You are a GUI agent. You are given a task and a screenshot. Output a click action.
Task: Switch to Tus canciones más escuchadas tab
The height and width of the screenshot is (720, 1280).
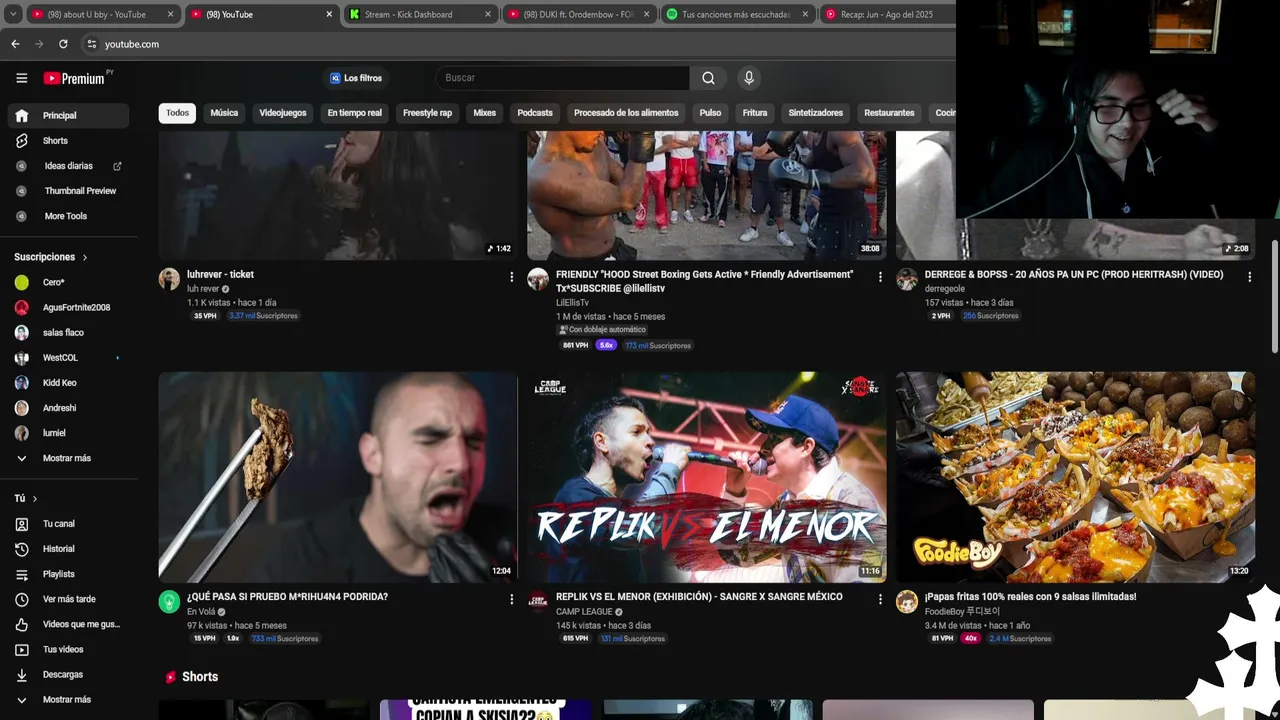738,14
